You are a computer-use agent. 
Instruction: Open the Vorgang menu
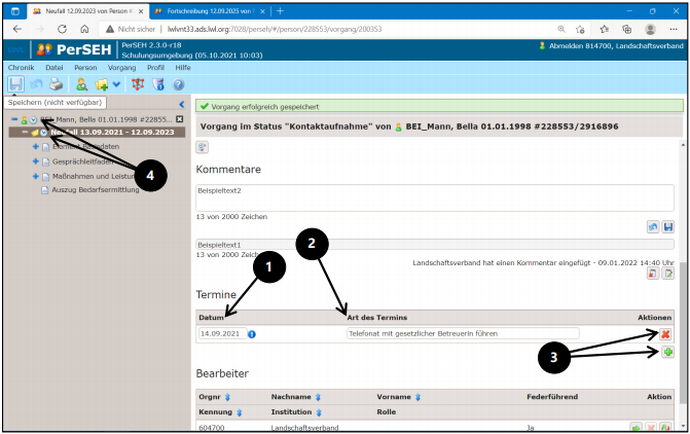[x=122, y=67]
